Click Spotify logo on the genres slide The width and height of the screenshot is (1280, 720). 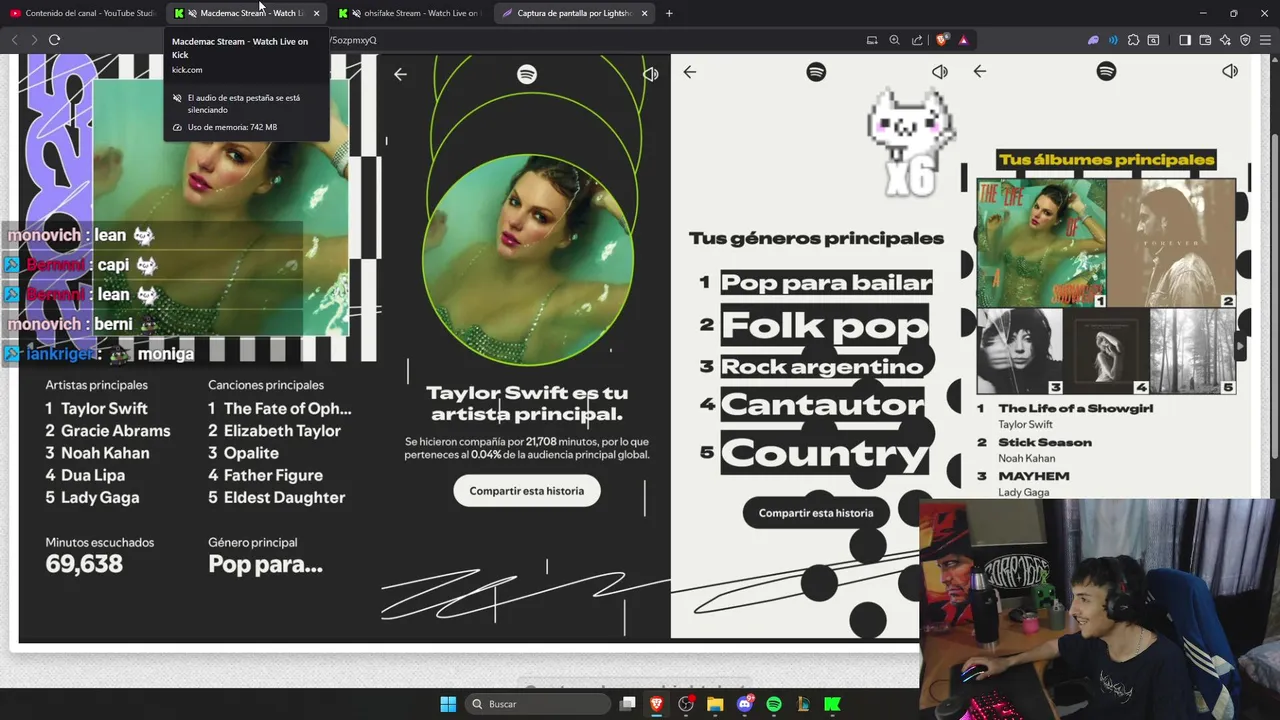coord(816,72)
